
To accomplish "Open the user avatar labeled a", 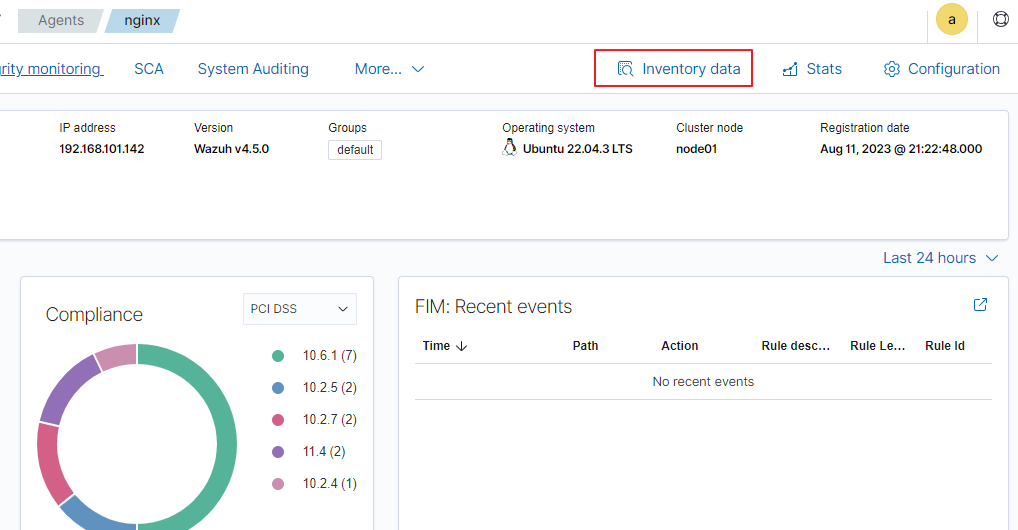I will (x=952, y=19).
